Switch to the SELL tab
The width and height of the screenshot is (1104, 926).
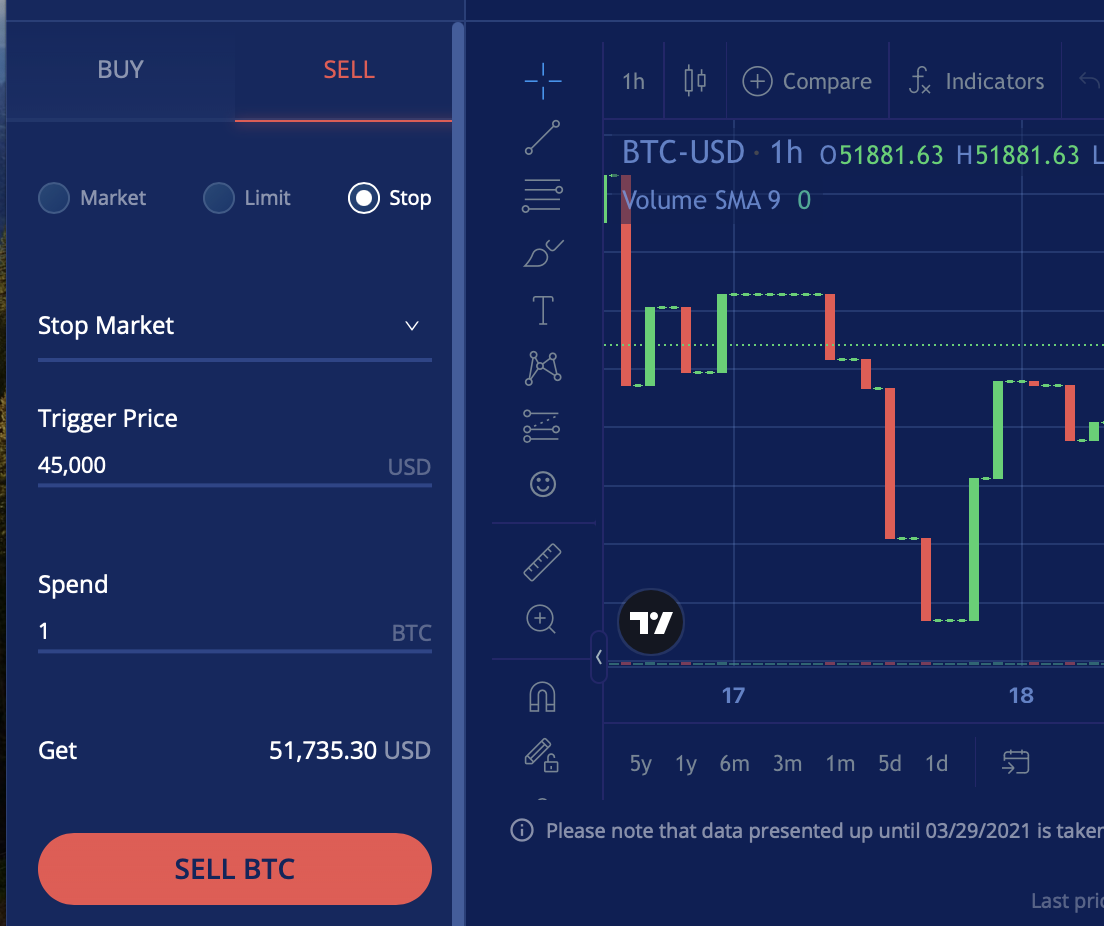349,70
